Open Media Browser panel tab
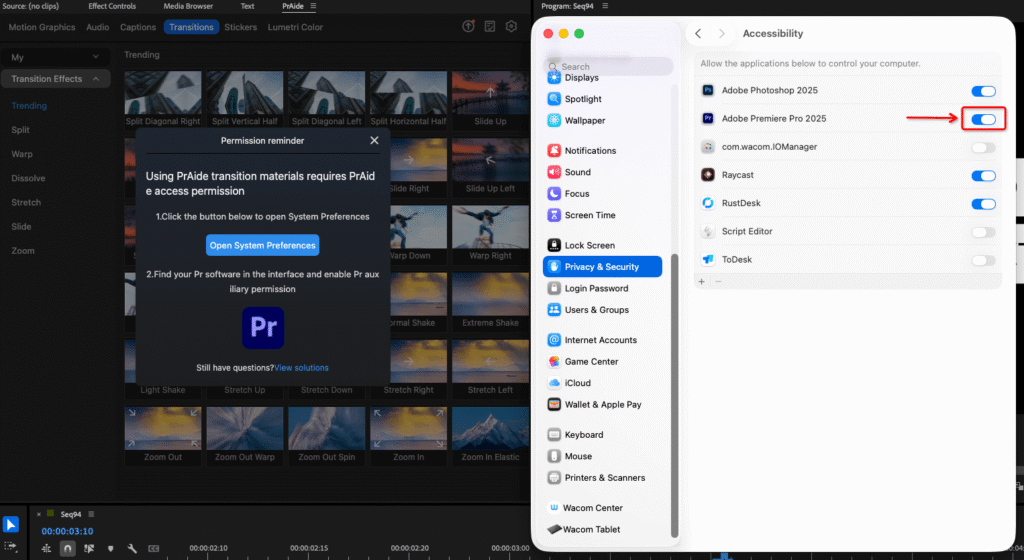Image resolution: width=1024 pixels, height=560 pixels. pos(188,6)
